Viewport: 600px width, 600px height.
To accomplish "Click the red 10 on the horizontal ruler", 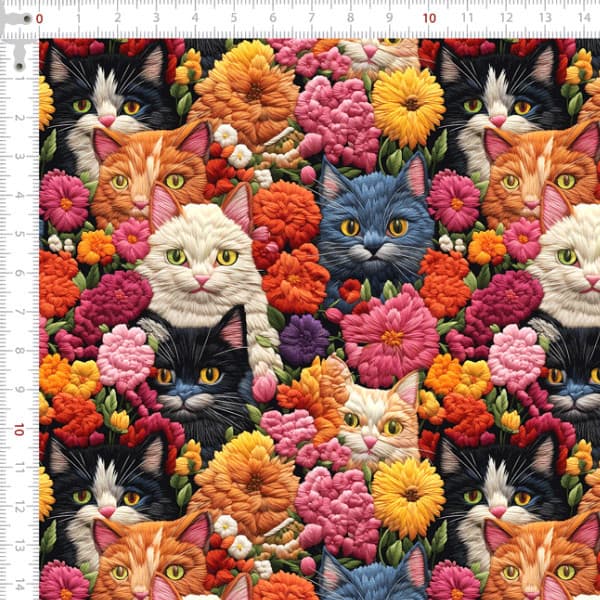I will [430, 18].
